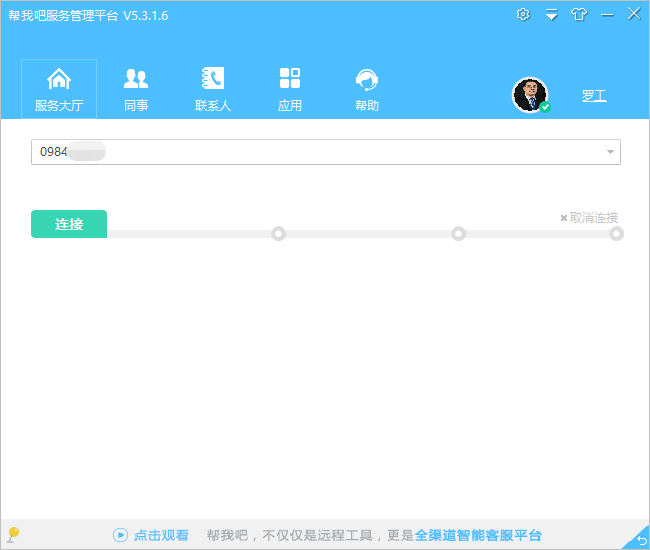Click the green online status badge

coord(545,107)
